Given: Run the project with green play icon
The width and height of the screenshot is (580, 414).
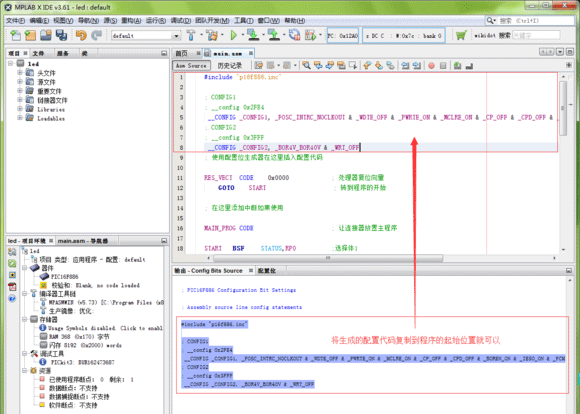Looking at the screenshot, I should pos(233,36).
